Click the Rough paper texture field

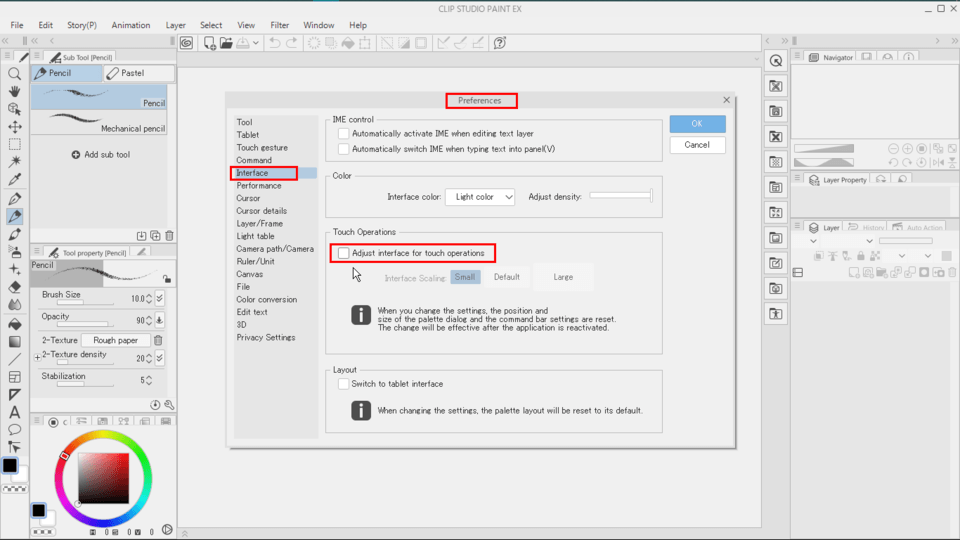115,340
